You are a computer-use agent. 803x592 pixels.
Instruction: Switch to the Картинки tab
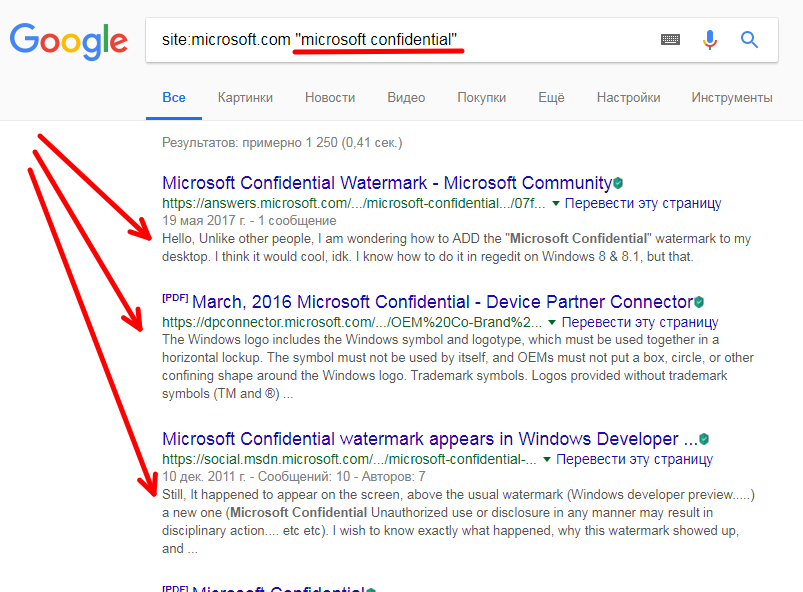tap(245, 97)
